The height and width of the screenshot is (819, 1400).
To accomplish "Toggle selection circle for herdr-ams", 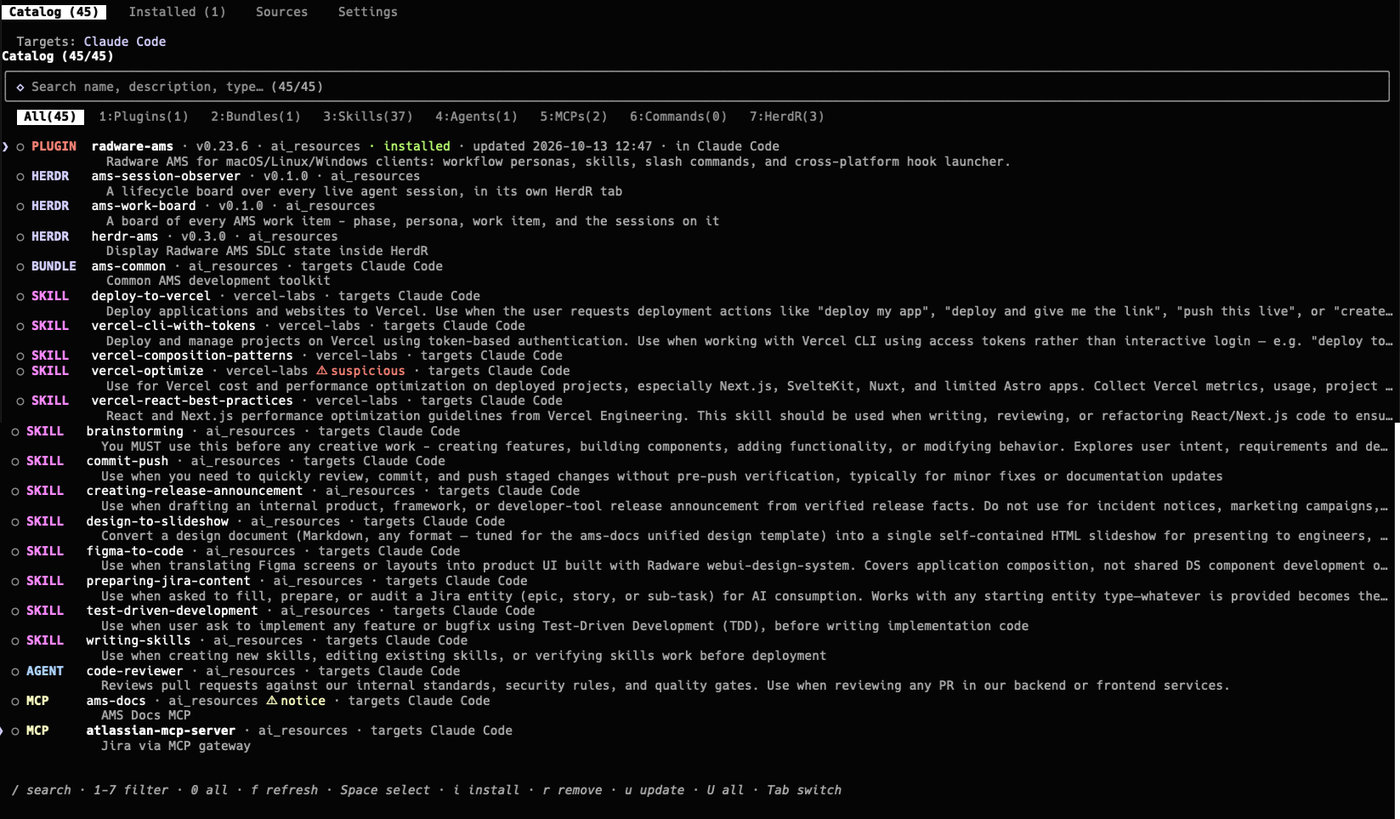I will pos(20,237).
